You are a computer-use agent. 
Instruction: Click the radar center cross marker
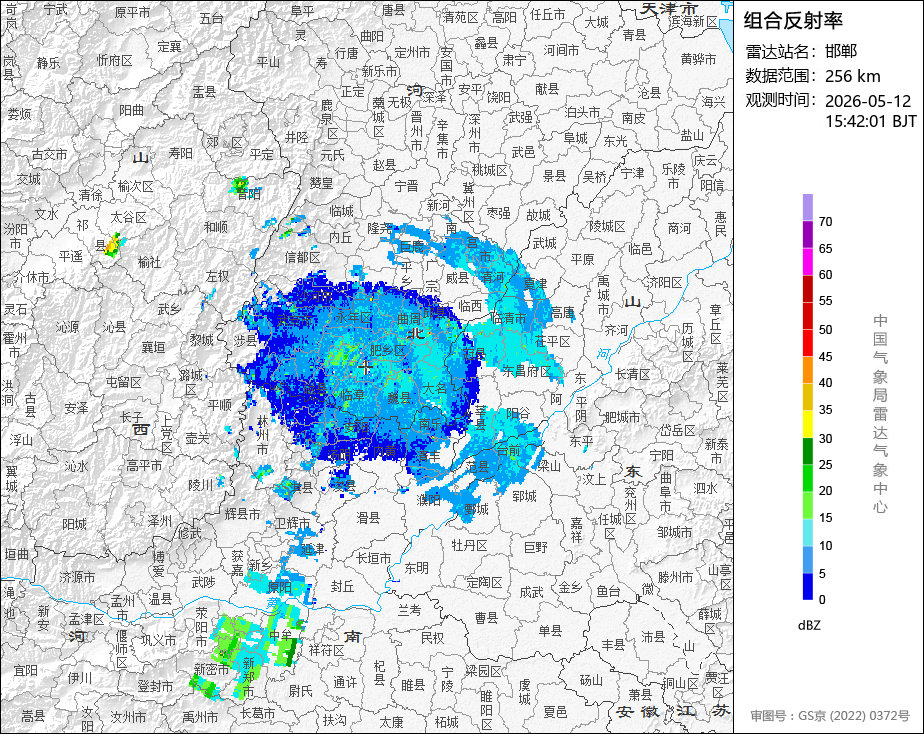(365, 367)
